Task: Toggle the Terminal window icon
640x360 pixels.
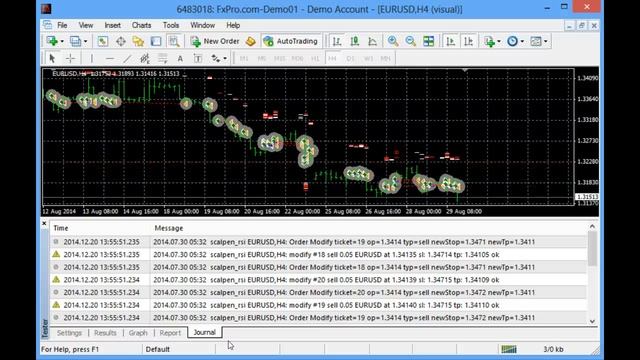Action: tap(156, 41)
